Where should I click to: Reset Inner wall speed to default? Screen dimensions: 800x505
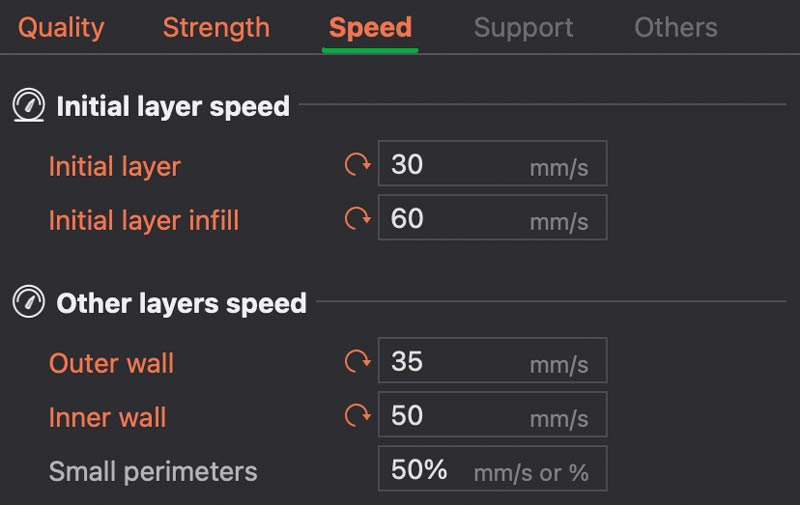pyautogui.click(x=357, y=416)
